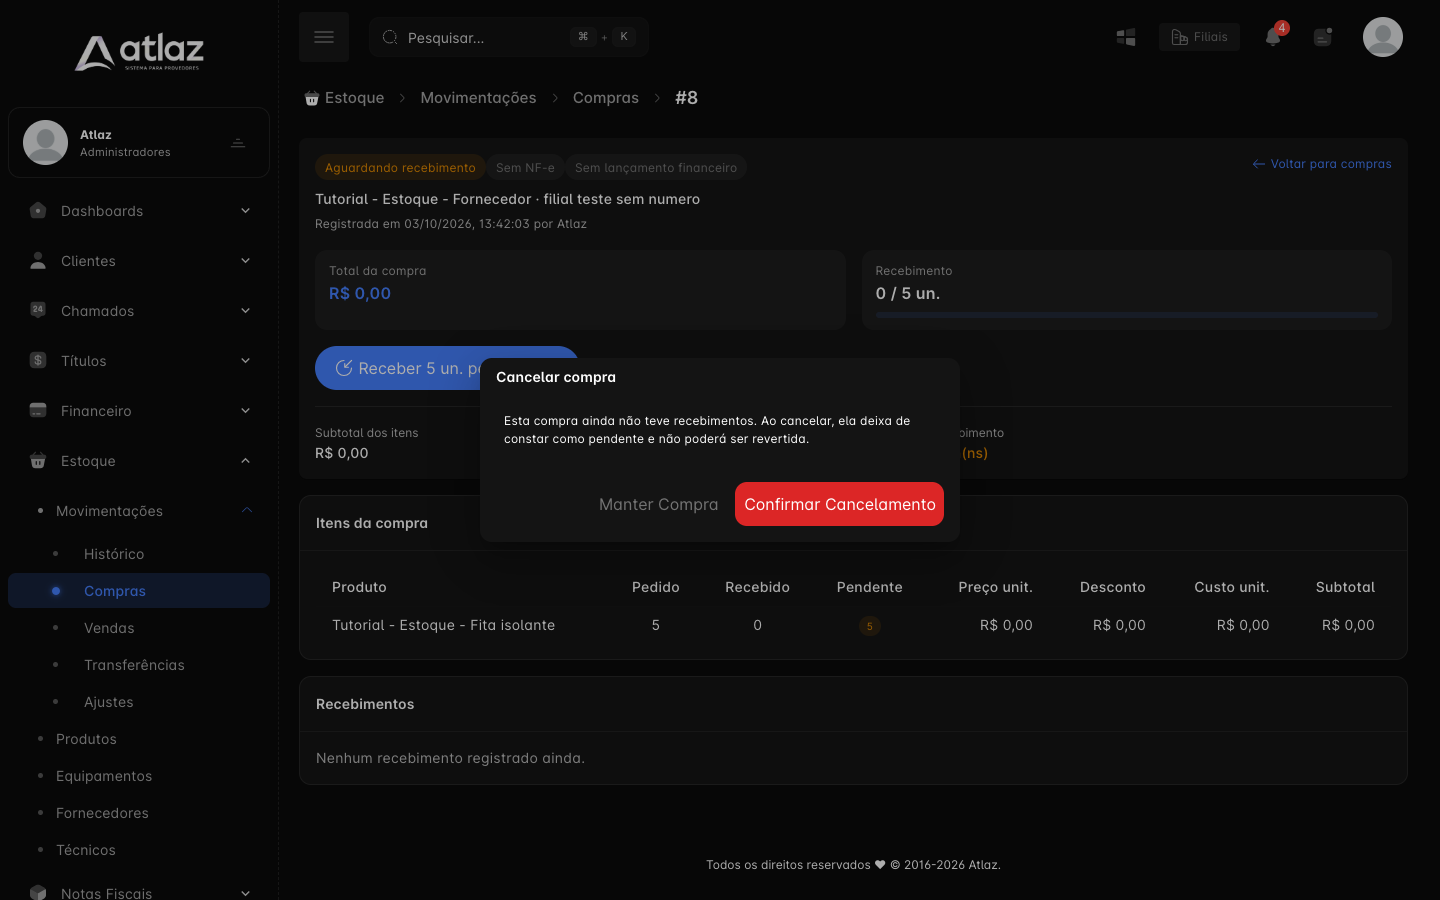Collapse the Movimentações submenu chevron

tap(247, 511)
